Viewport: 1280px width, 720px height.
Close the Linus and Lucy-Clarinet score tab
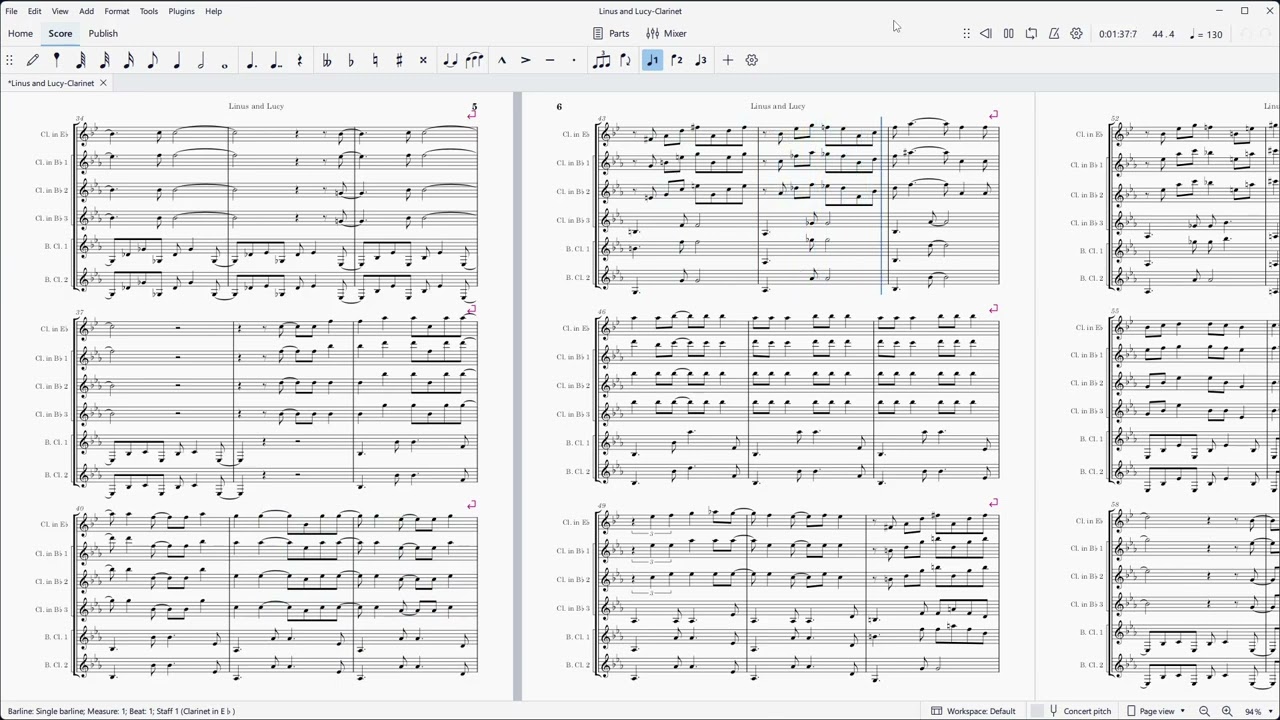[102, 83]
